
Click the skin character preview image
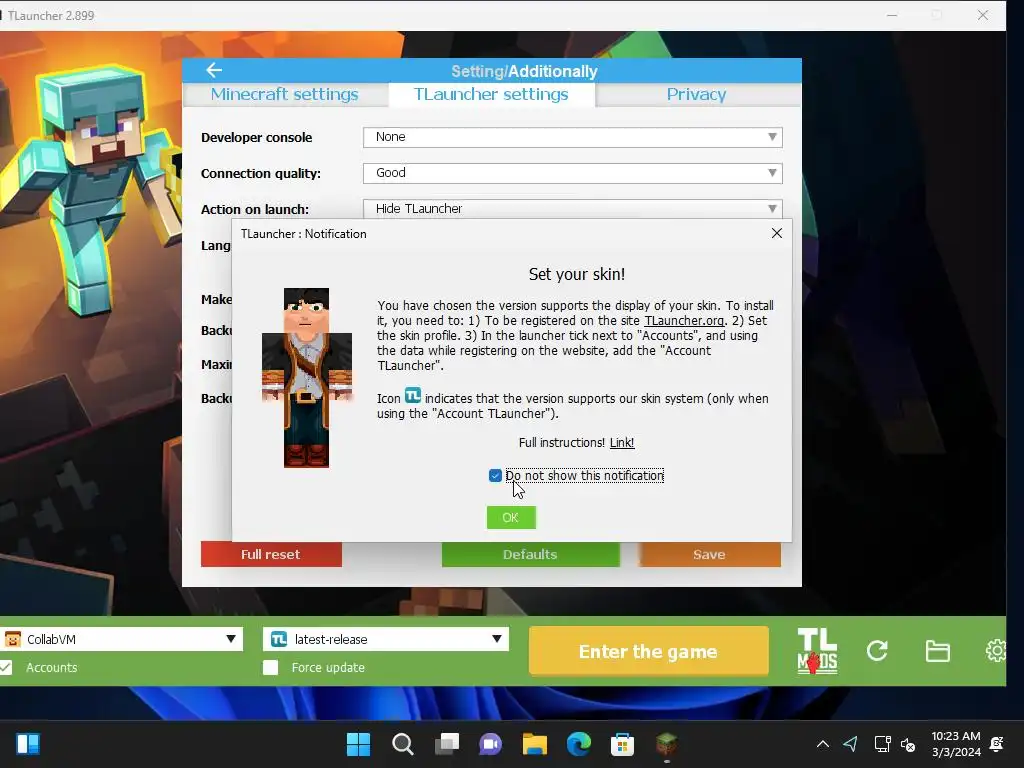click(306, 378)
